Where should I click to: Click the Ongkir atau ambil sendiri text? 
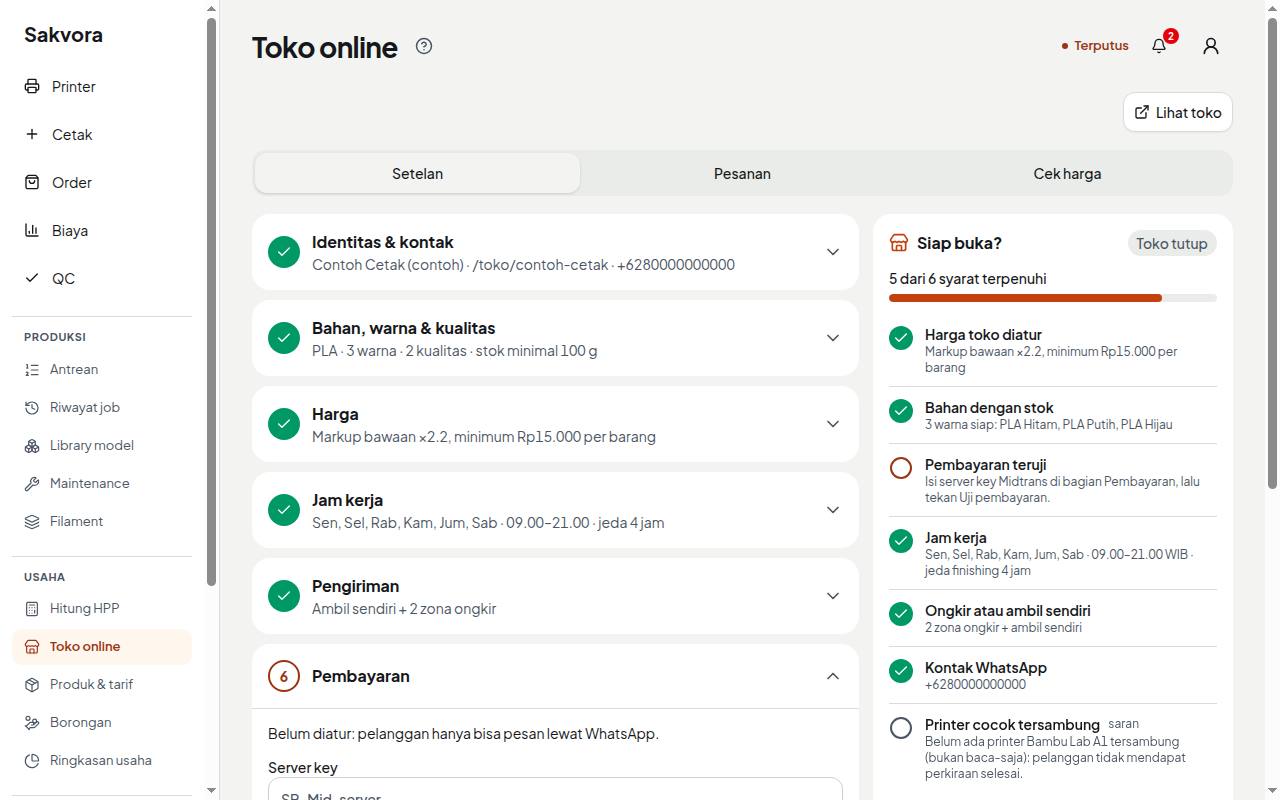(x=1008, y=611)
